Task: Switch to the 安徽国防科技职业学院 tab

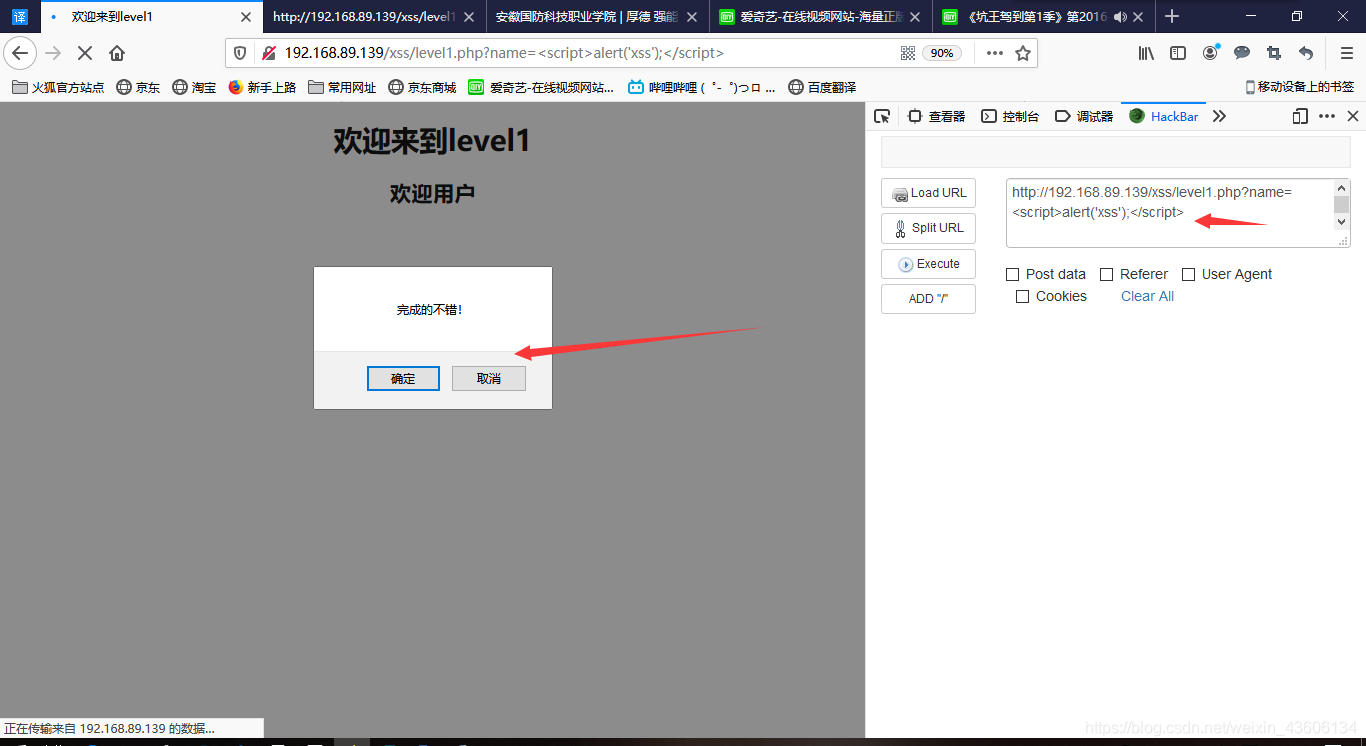Action: (x=598, y=17)
